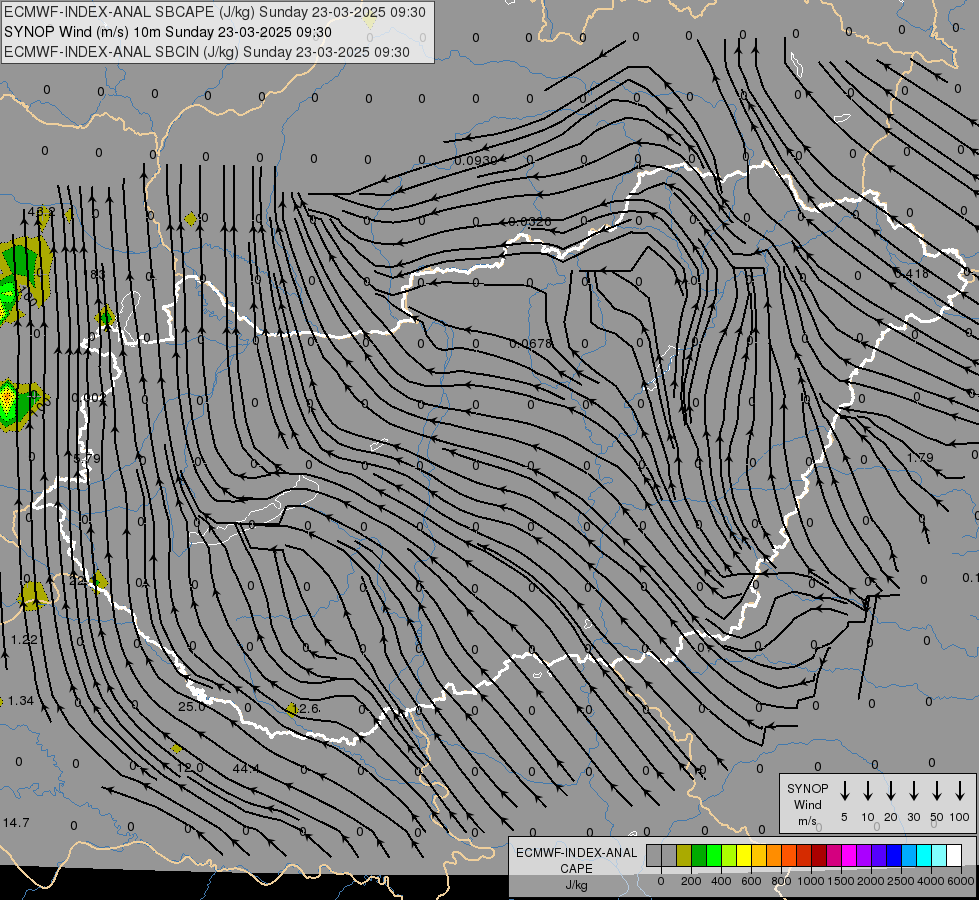Click the 50 m/s wind arrow in legend
Viewport: 979px width, 900px height.
pyautogui.click(x=937, y=791)
